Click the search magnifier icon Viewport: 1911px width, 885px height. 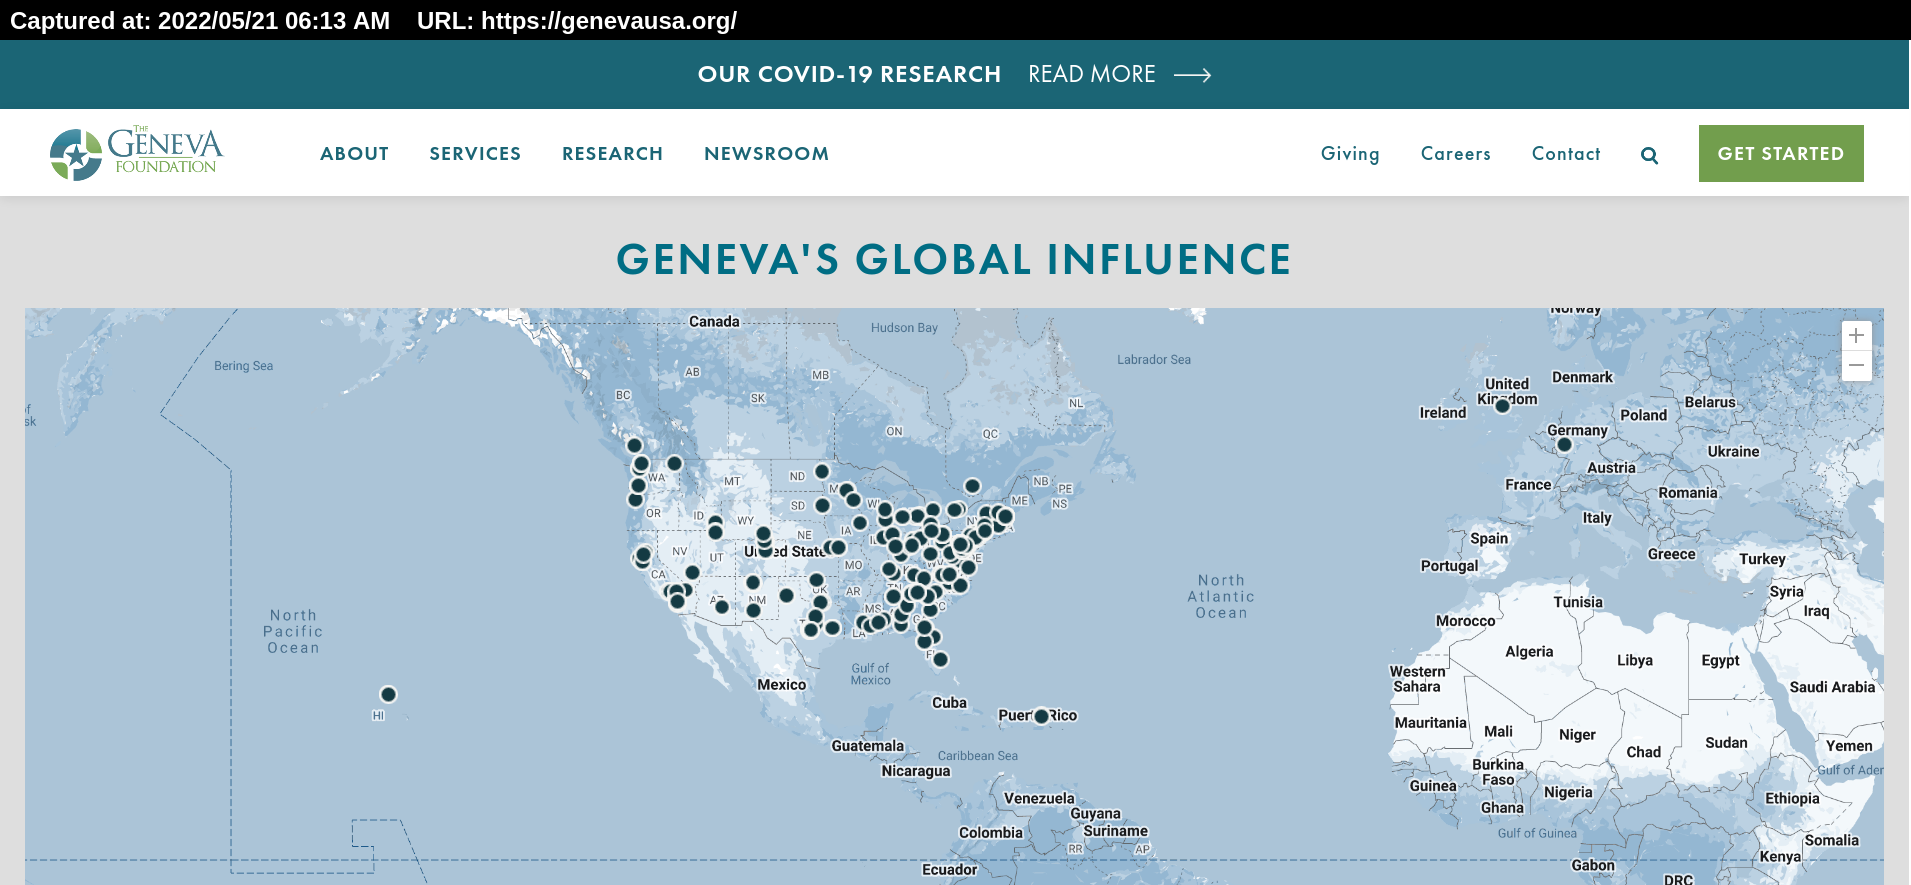(x=1649, y=155)
